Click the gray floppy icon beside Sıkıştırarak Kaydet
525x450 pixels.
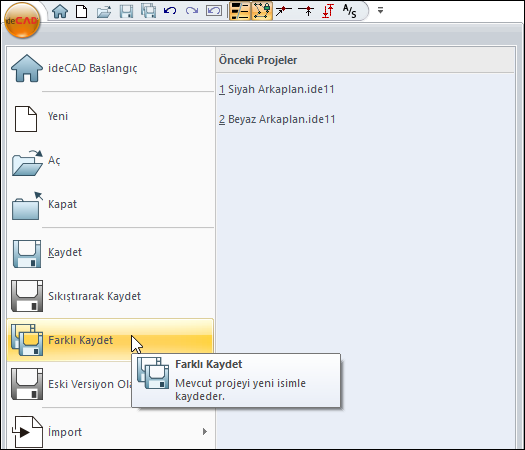[27, 296]
